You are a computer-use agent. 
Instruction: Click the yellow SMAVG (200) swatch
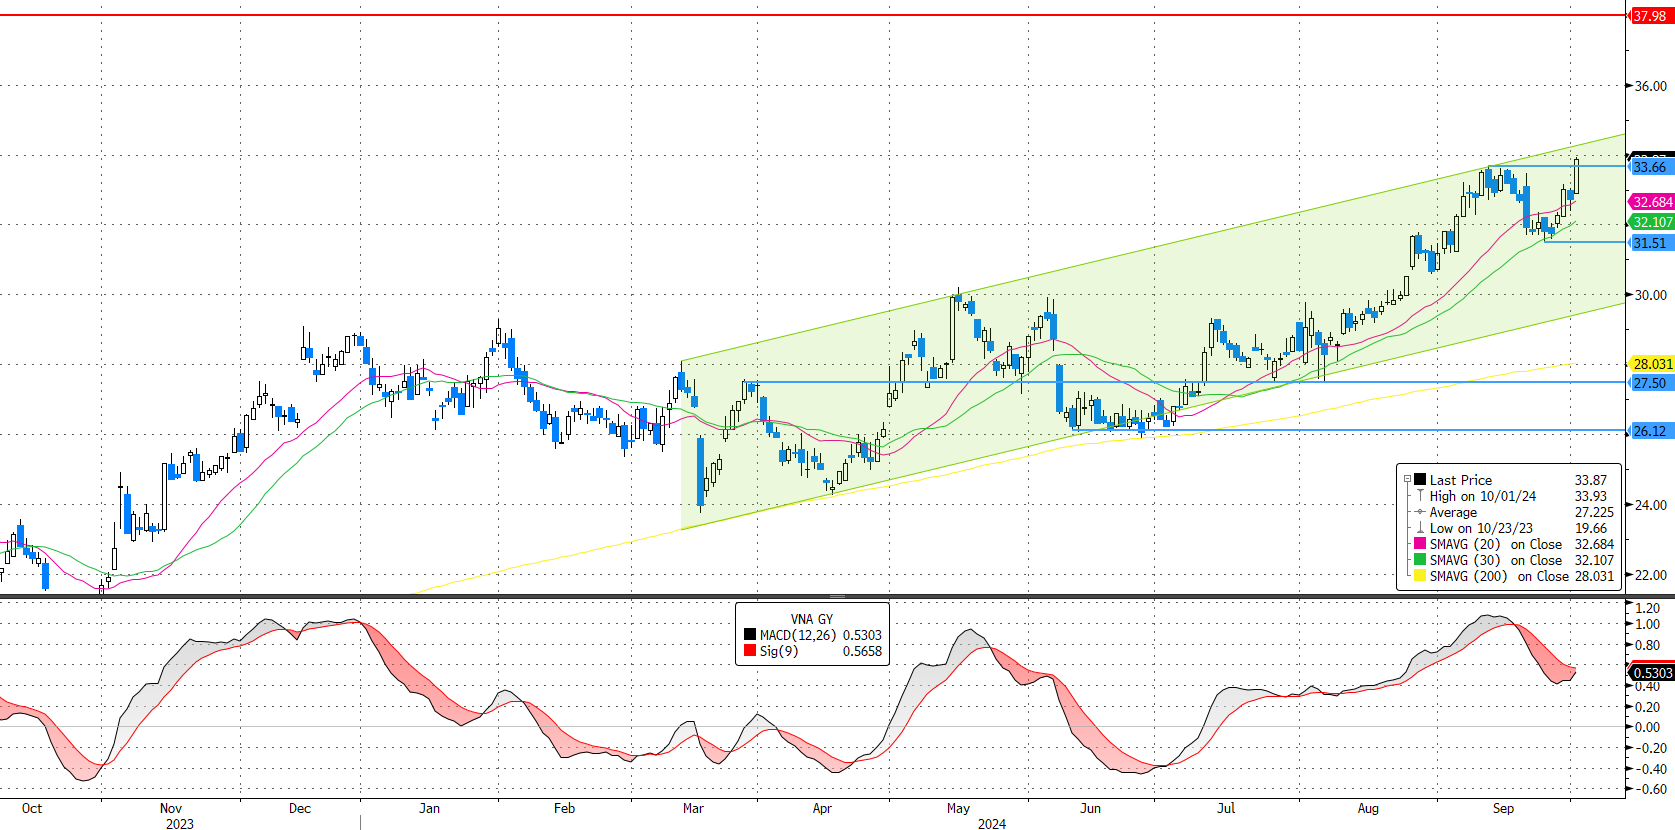[1419, 576]
